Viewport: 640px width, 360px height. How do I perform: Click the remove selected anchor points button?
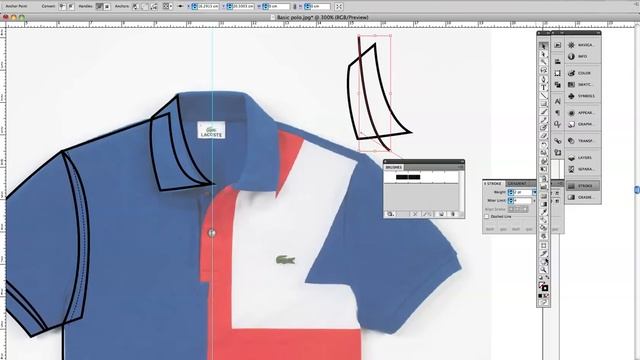tap(136, 7)
